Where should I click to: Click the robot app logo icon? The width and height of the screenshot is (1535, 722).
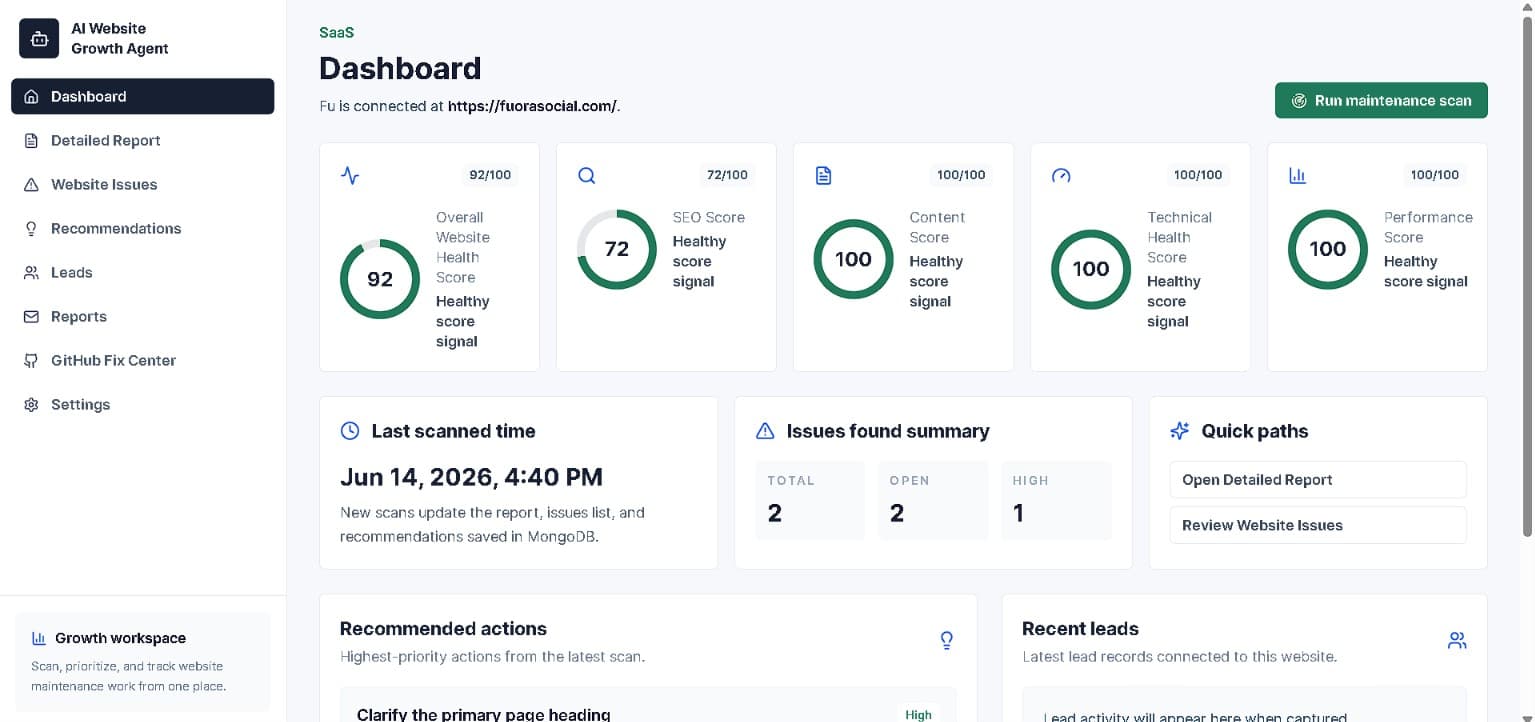39,39
